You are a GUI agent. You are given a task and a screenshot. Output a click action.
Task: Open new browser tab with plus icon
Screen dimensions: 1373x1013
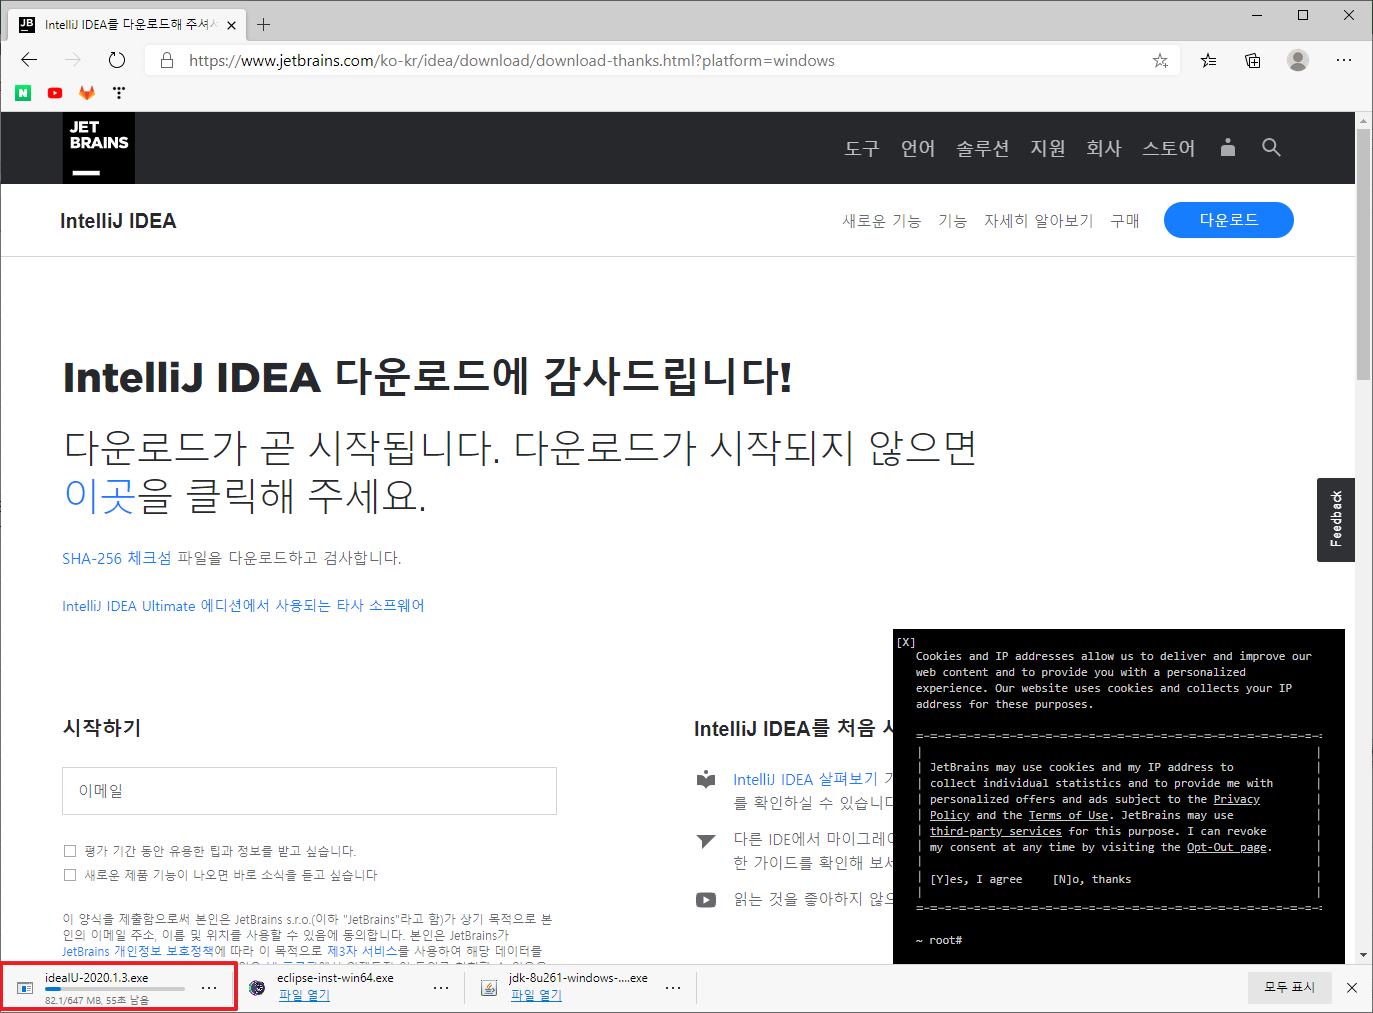tap(264, 24)
